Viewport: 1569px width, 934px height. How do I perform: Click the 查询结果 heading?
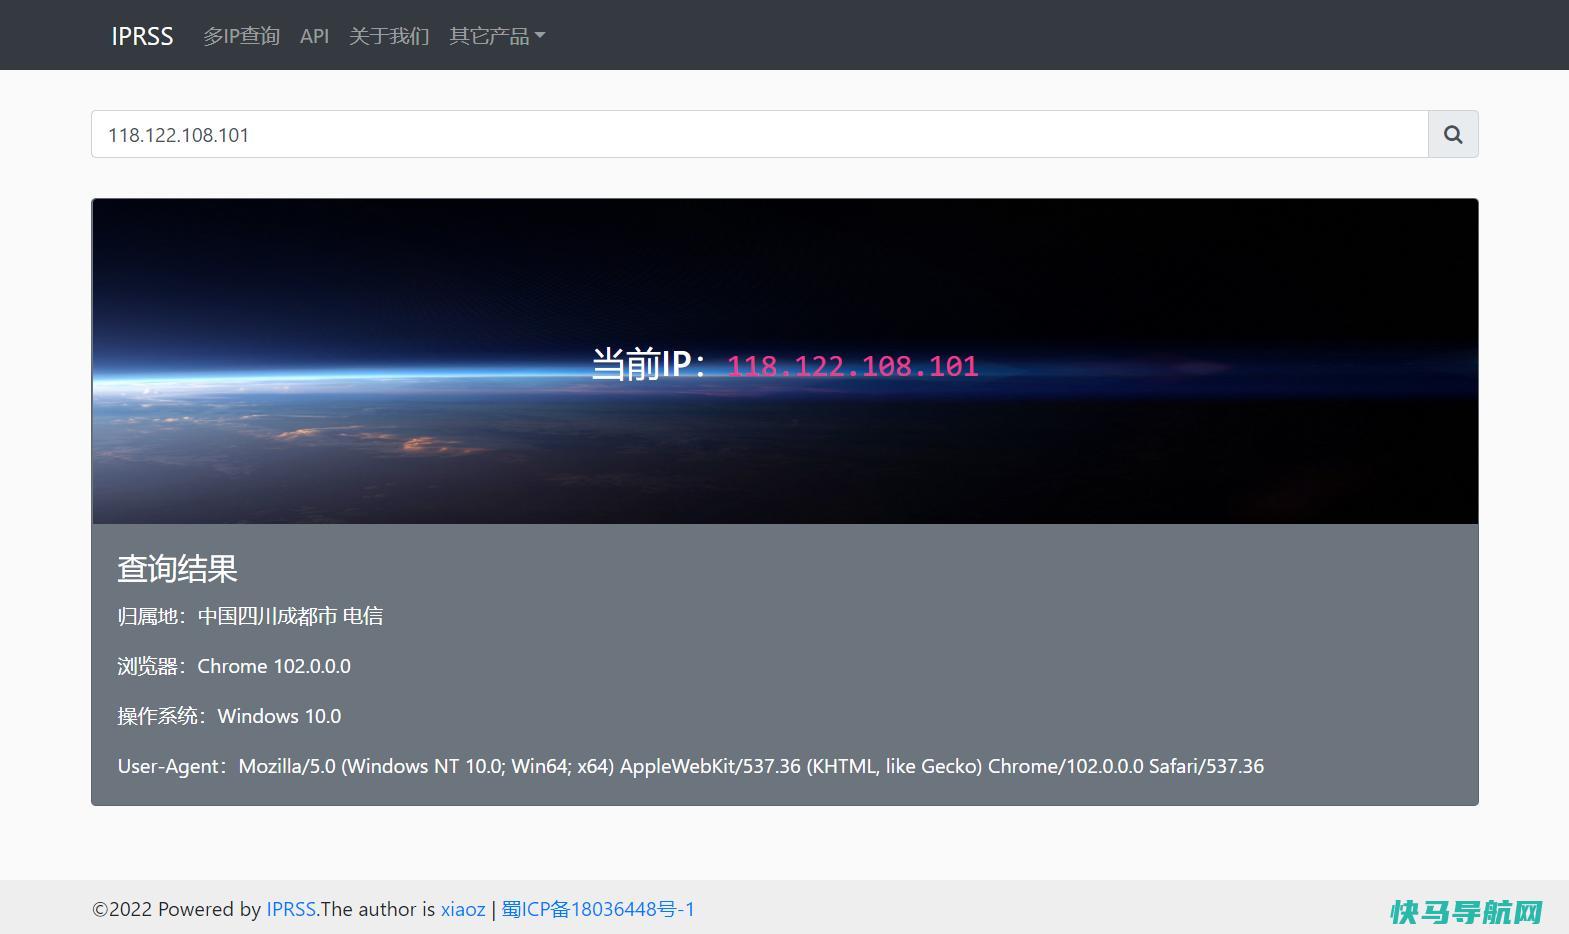177,569
